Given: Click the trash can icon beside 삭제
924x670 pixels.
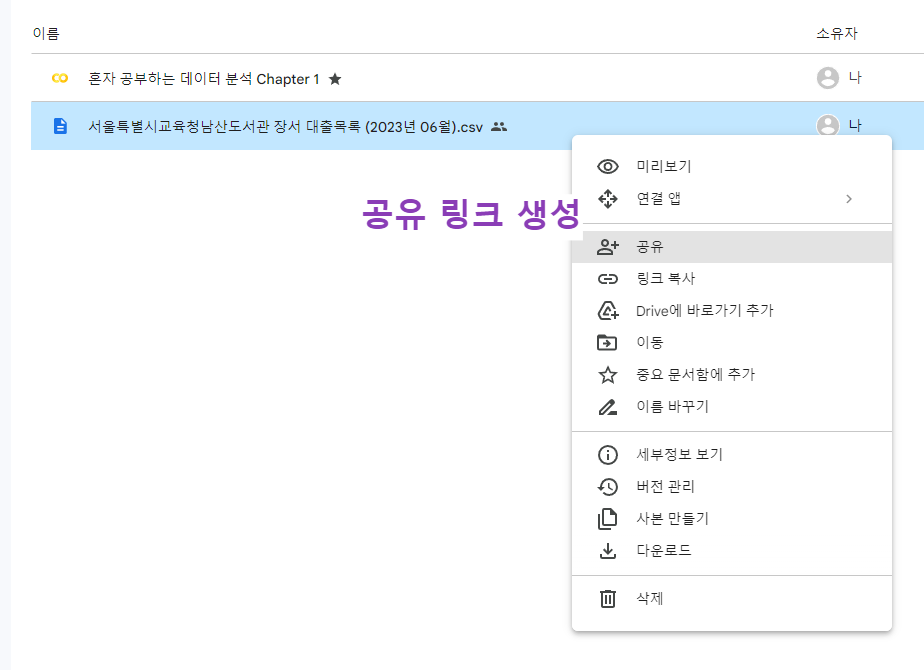Looking at the screenshot, I should [x=608, y=599].
